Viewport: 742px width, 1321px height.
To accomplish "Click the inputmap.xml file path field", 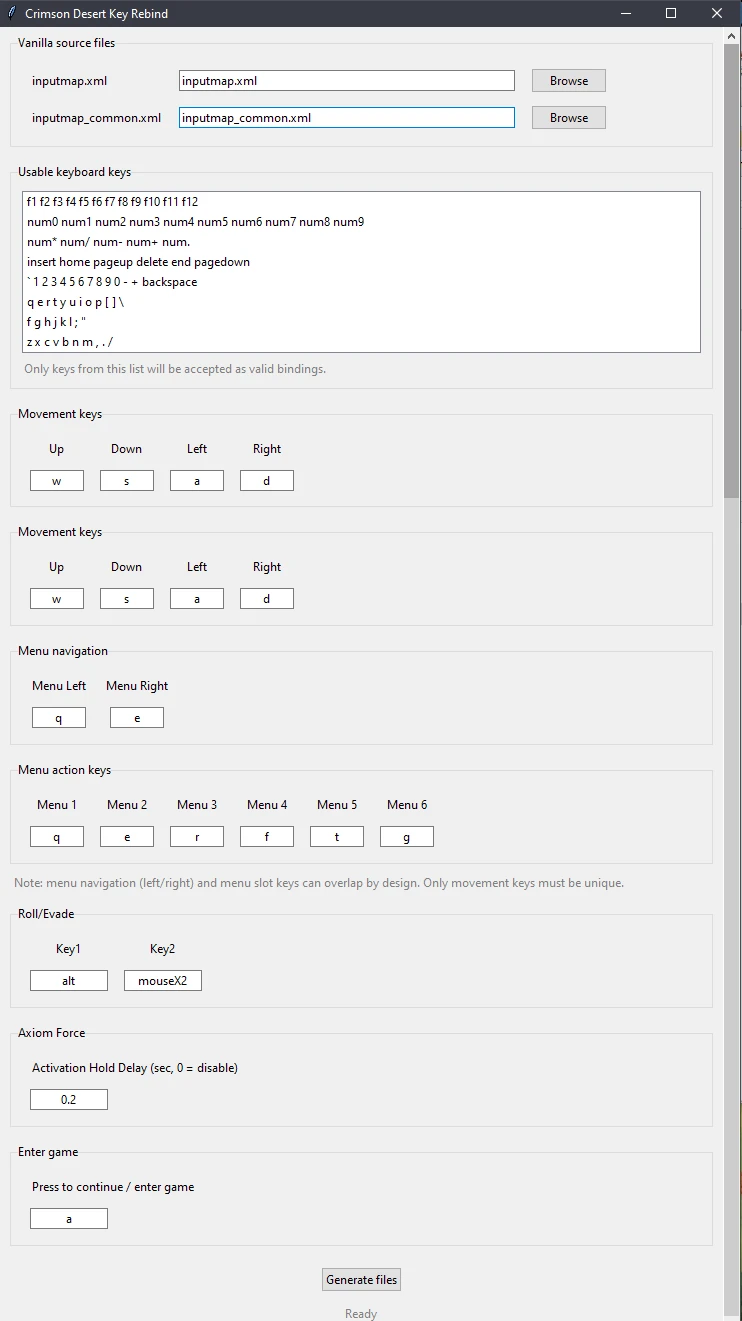I will coord(347,81).
